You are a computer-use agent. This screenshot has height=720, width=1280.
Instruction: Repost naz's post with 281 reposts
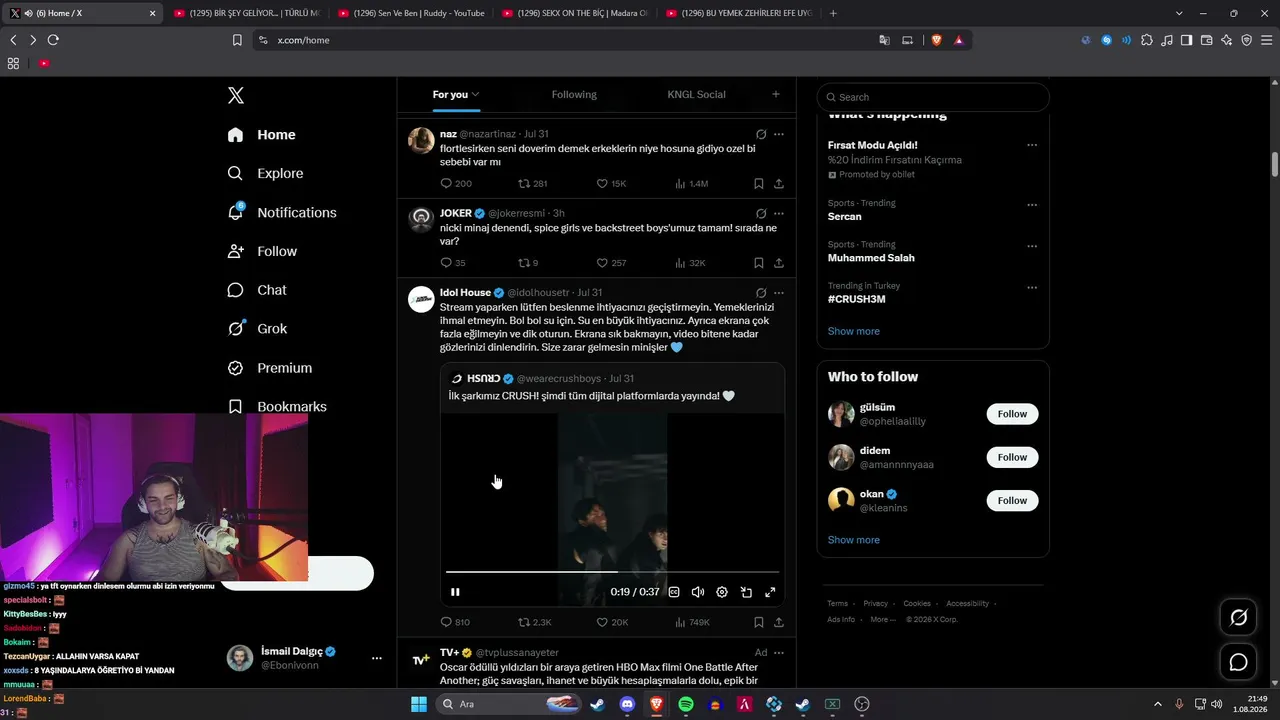532,184
